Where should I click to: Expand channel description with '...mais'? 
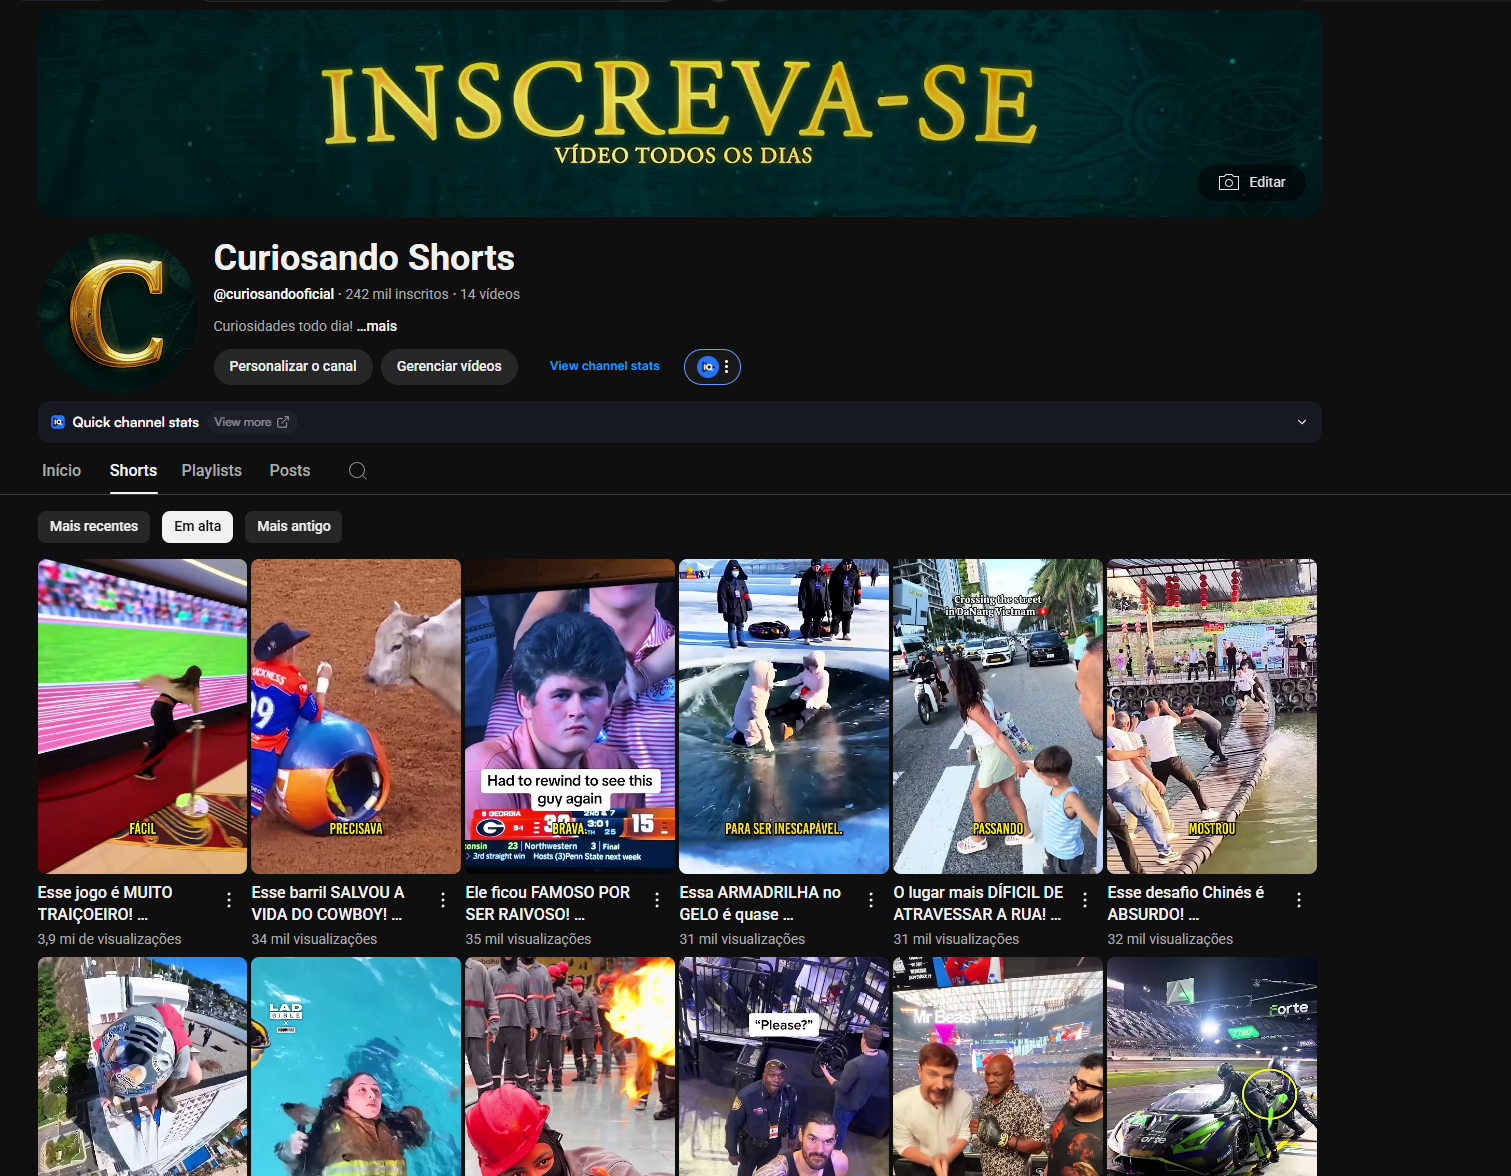point(377,326)
